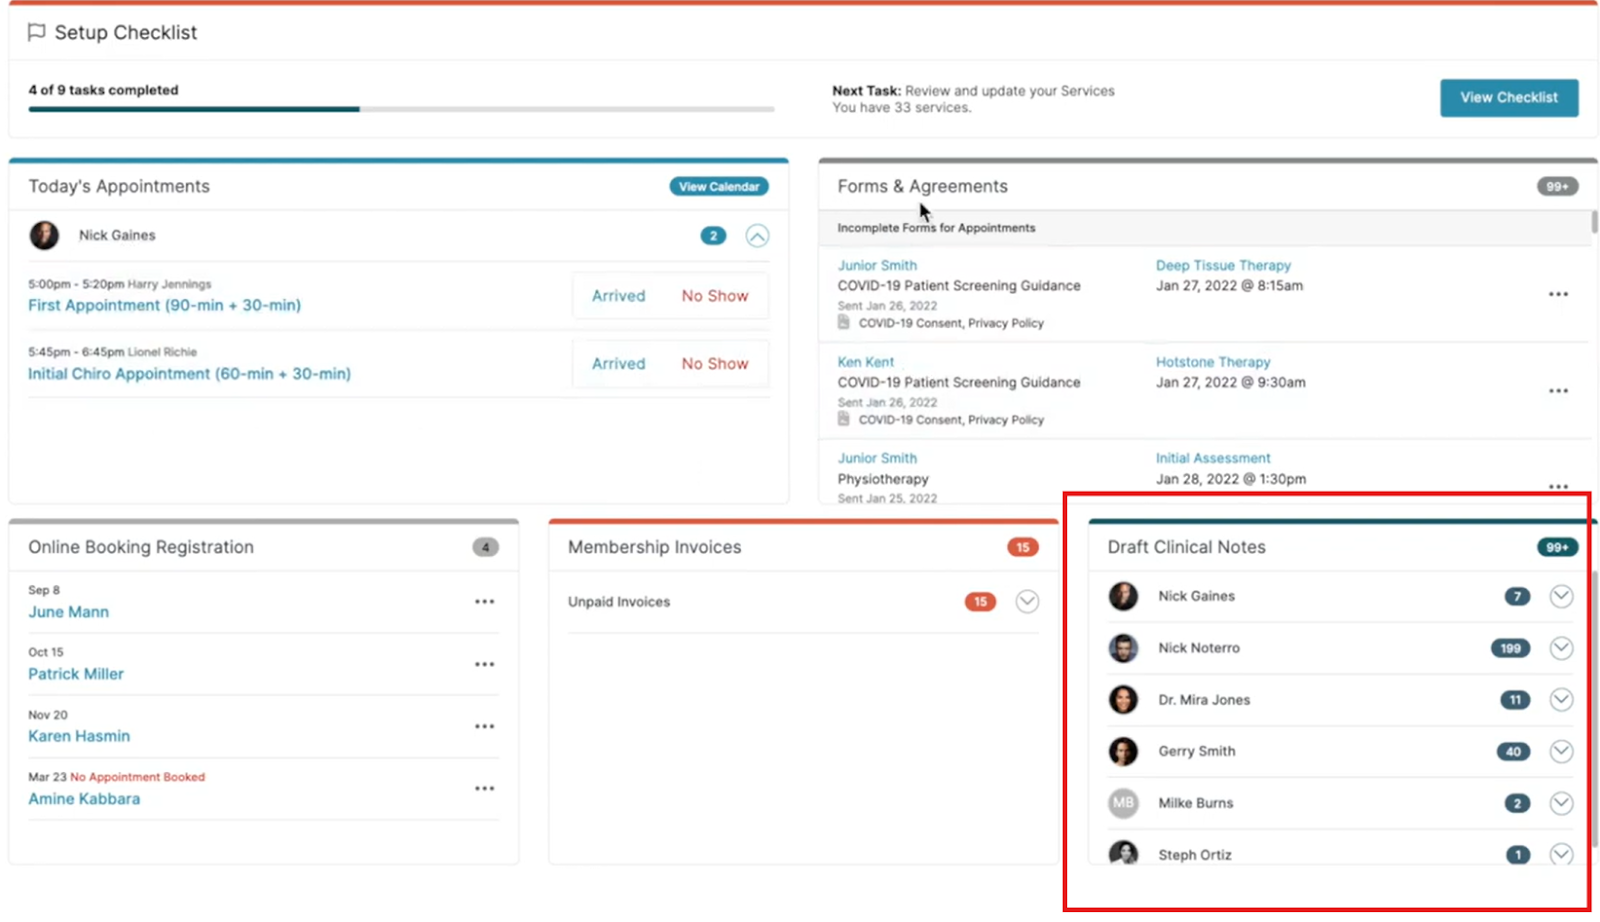The height and width of the screenshot is (922, 1600).
Task: Open the View Calendar button
Action: click(718, 186)
